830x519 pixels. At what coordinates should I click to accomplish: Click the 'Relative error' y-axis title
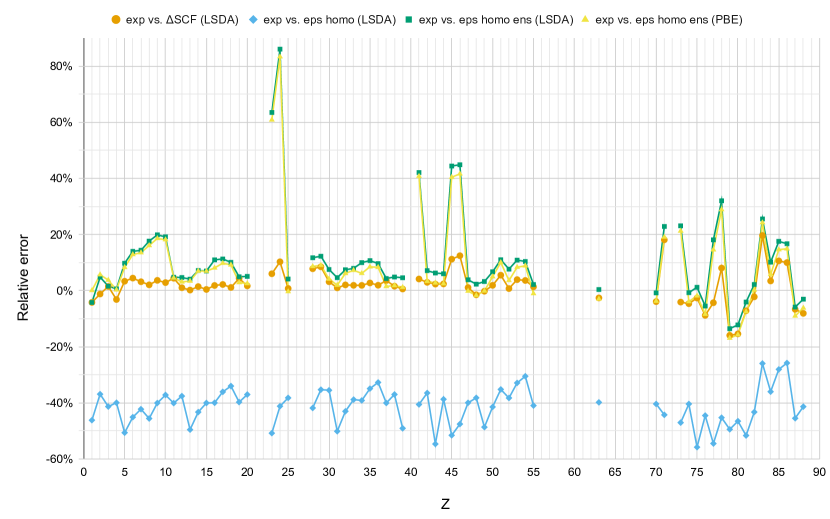coord(23,278)
